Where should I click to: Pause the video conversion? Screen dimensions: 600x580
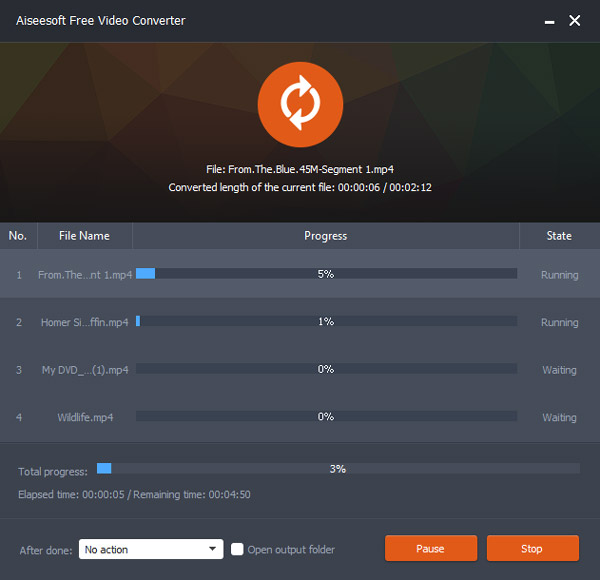430,549
